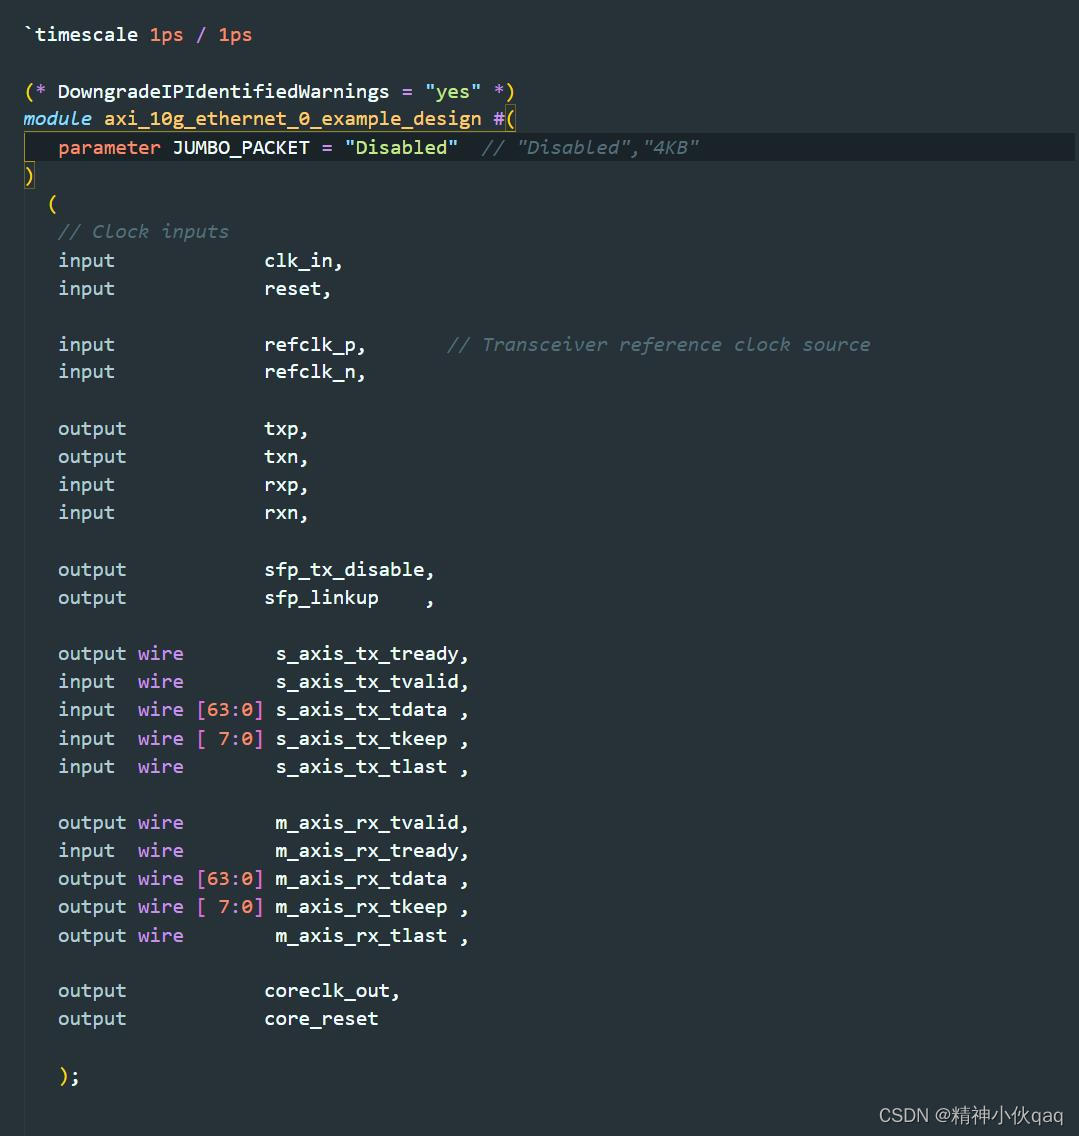This screenshot has width=1079, height=1136.
Task: Click the sfp_linkup port name
Action: [x=321, y=598]
